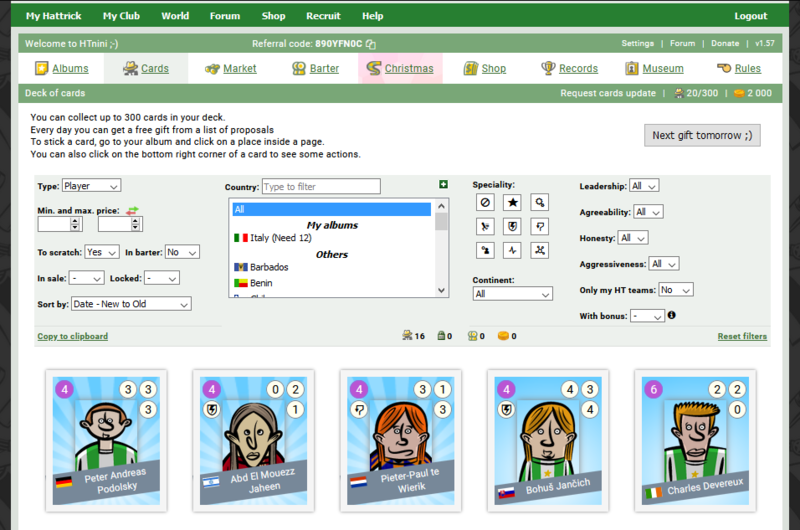
Task: Click the deck count icon showing 20/300
Action: (x=679, y=93)
